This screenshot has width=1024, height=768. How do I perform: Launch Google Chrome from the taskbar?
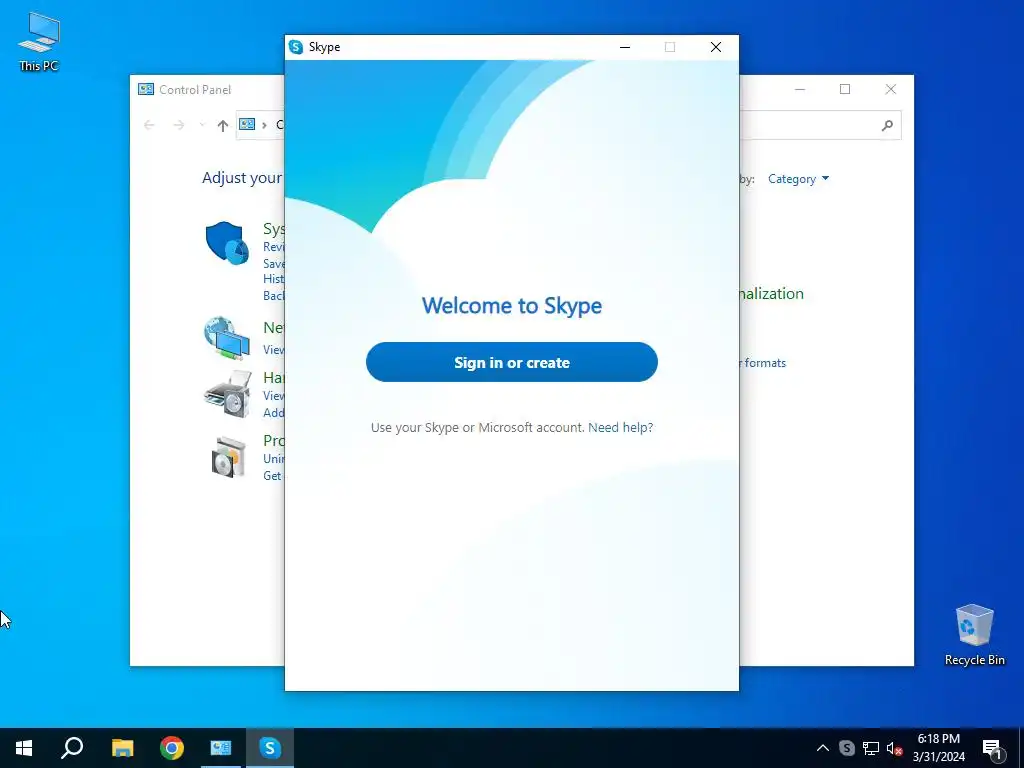click(x=172, y=748)
